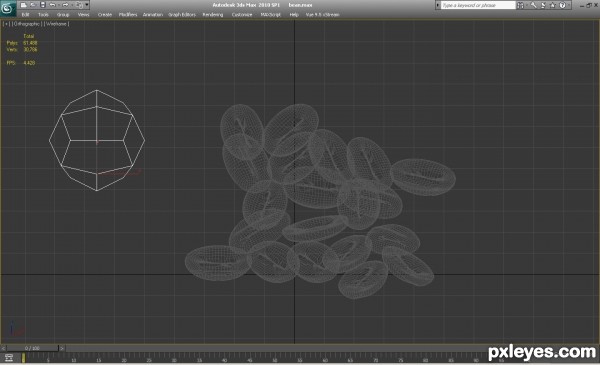Expand the help icon dropdown arrow
Viewport: 600px width, 365px height.
[569, 5]
